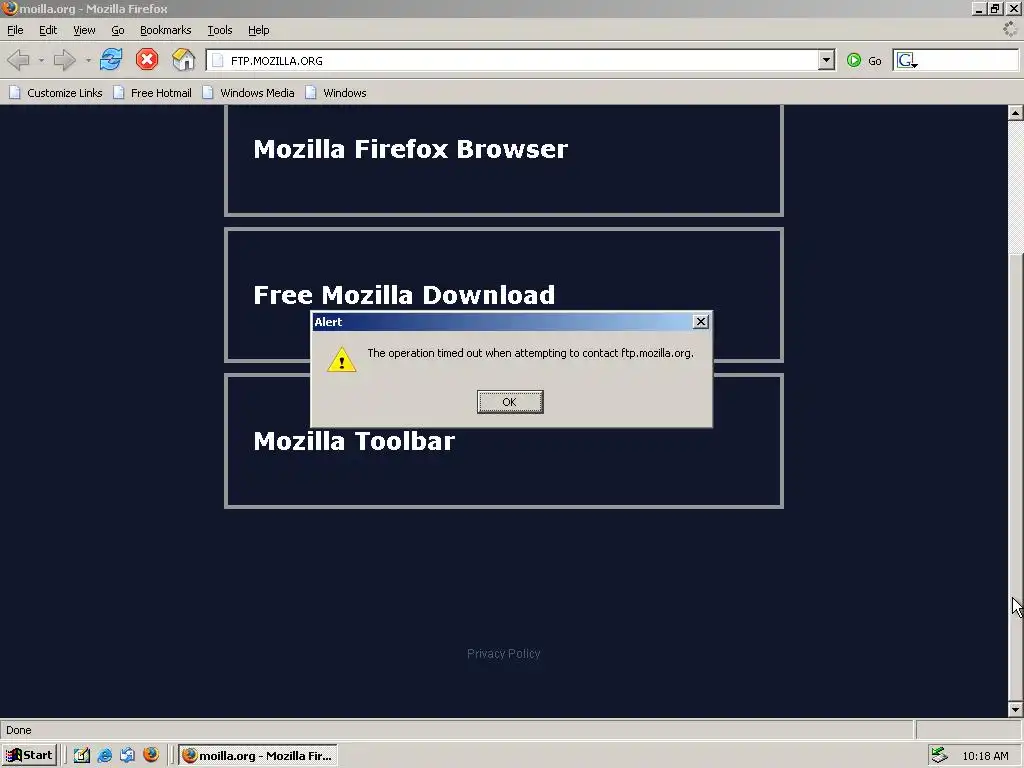Launch Internet Explorer from quick launch
The image size is (1024, 768).
click(104, 755)
